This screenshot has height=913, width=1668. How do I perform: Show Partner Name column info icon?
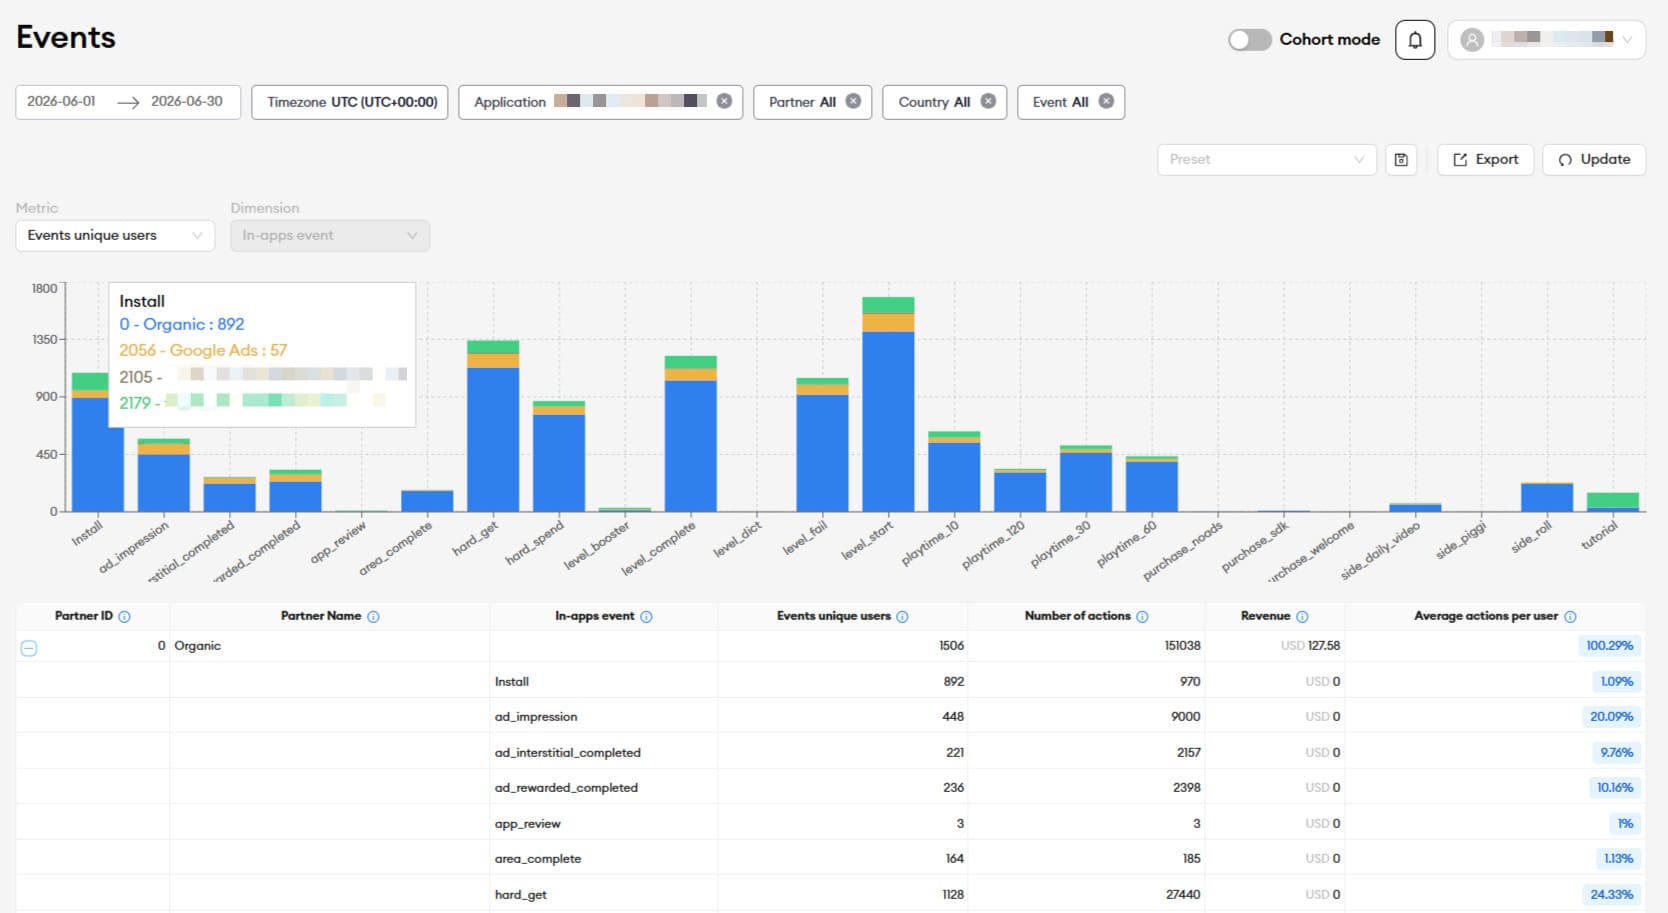[x=373, y=617]
